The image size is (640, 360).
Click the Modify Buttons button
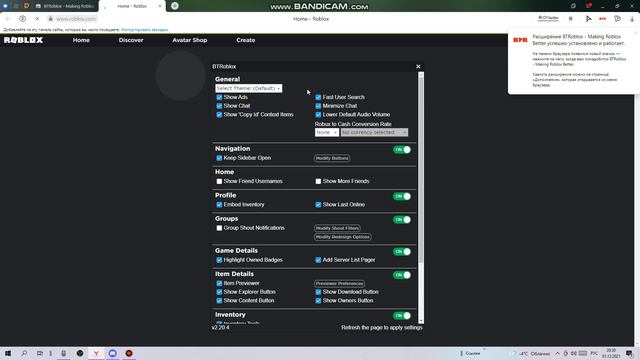tap(332, 158)
